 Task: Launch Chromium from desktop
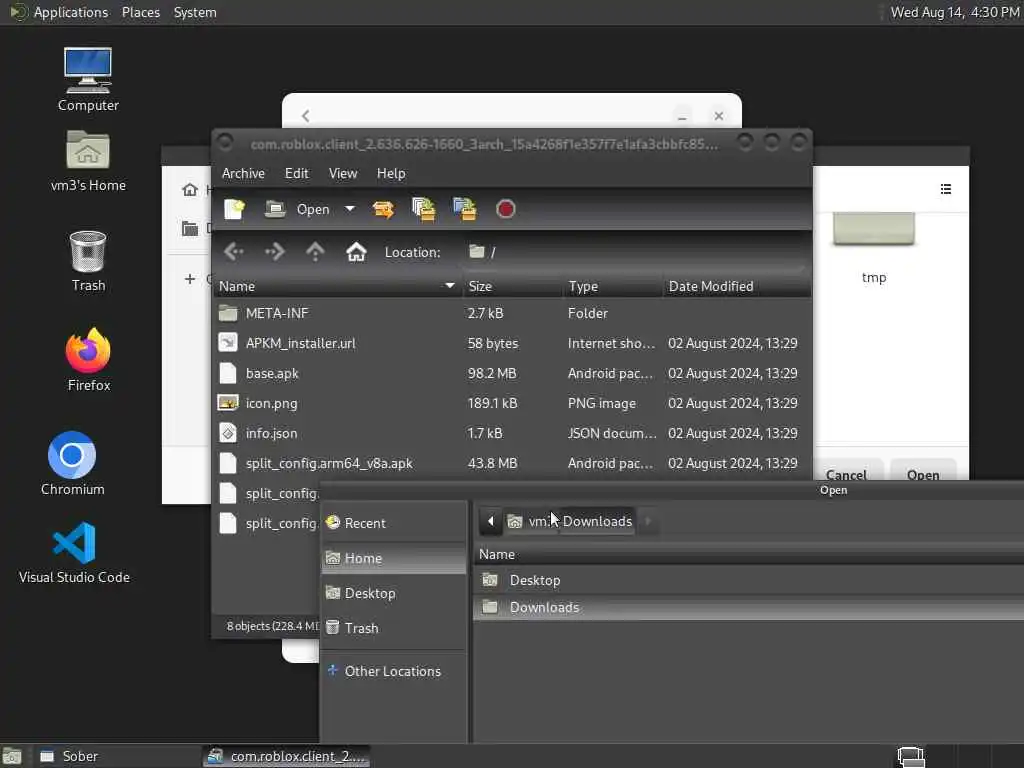point(72,464)
